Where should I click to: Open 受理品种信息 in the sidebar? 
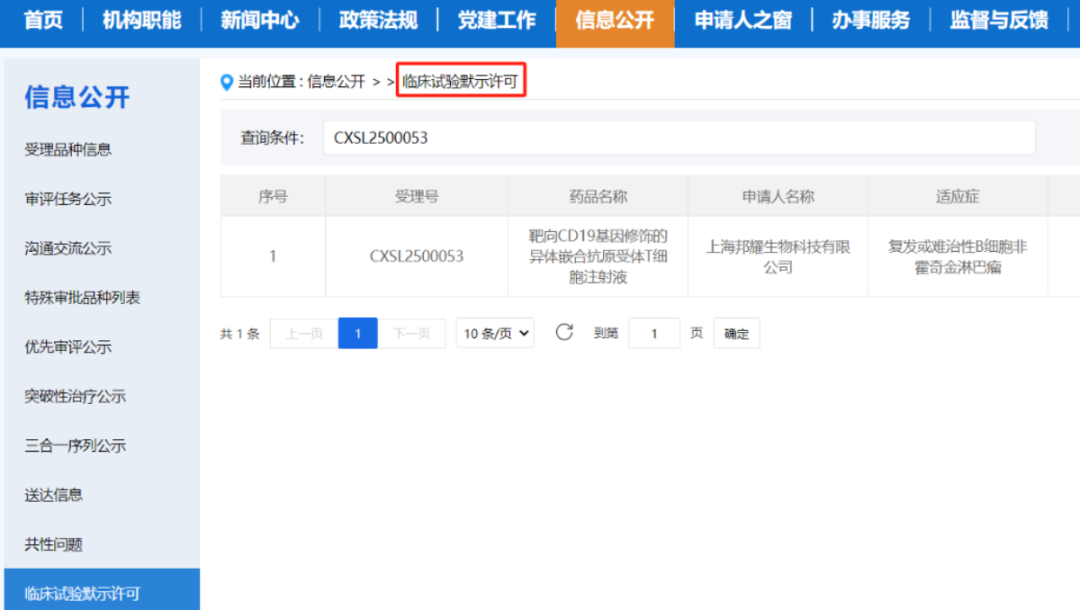coord(68,149)
